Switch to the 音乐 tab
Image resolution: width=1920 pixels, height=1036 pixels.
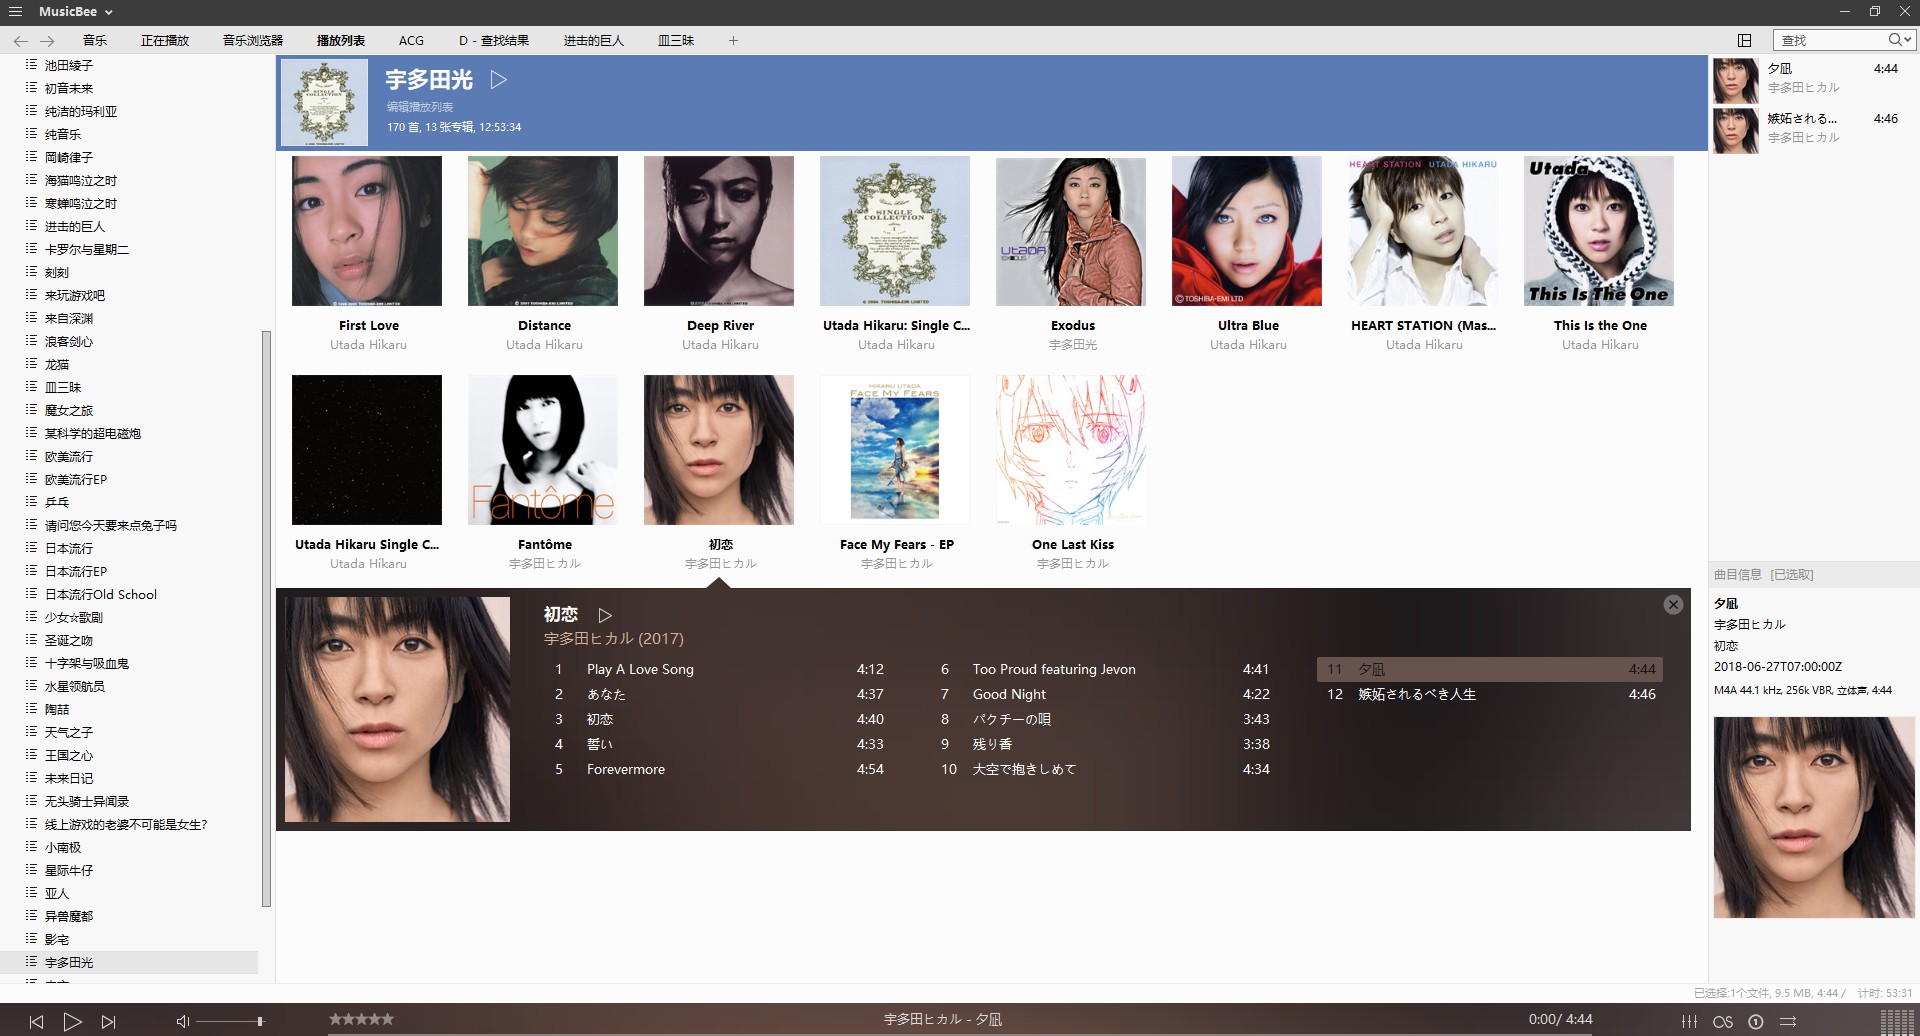95,41
